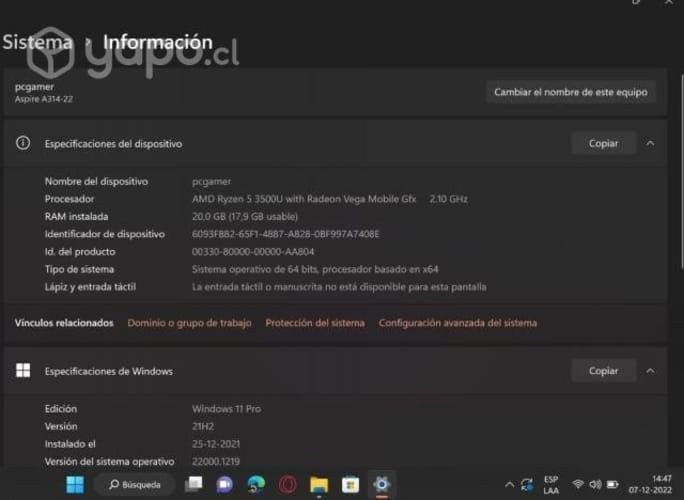
Task: Click the settings page vertical scrollbar
Action: click(x=682, y=172)
